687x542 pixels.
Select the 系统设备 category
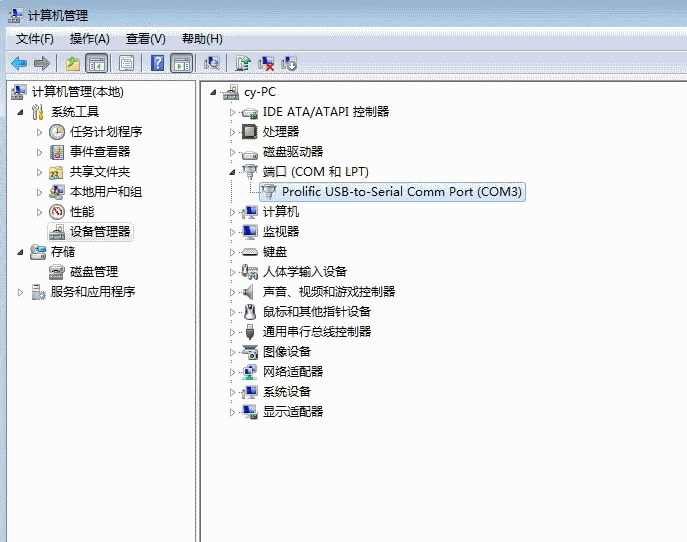(x=287, y=392)
